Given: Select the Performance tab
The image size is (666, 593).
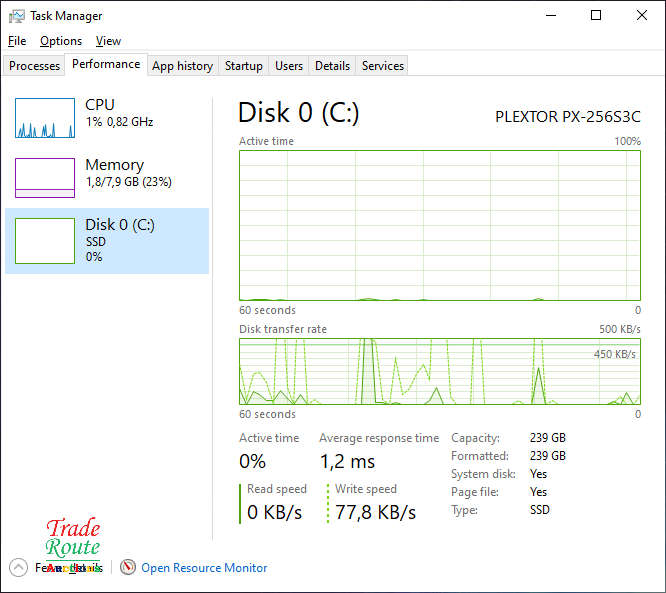Looking at the screenshot, I should (x=106, y=64).
